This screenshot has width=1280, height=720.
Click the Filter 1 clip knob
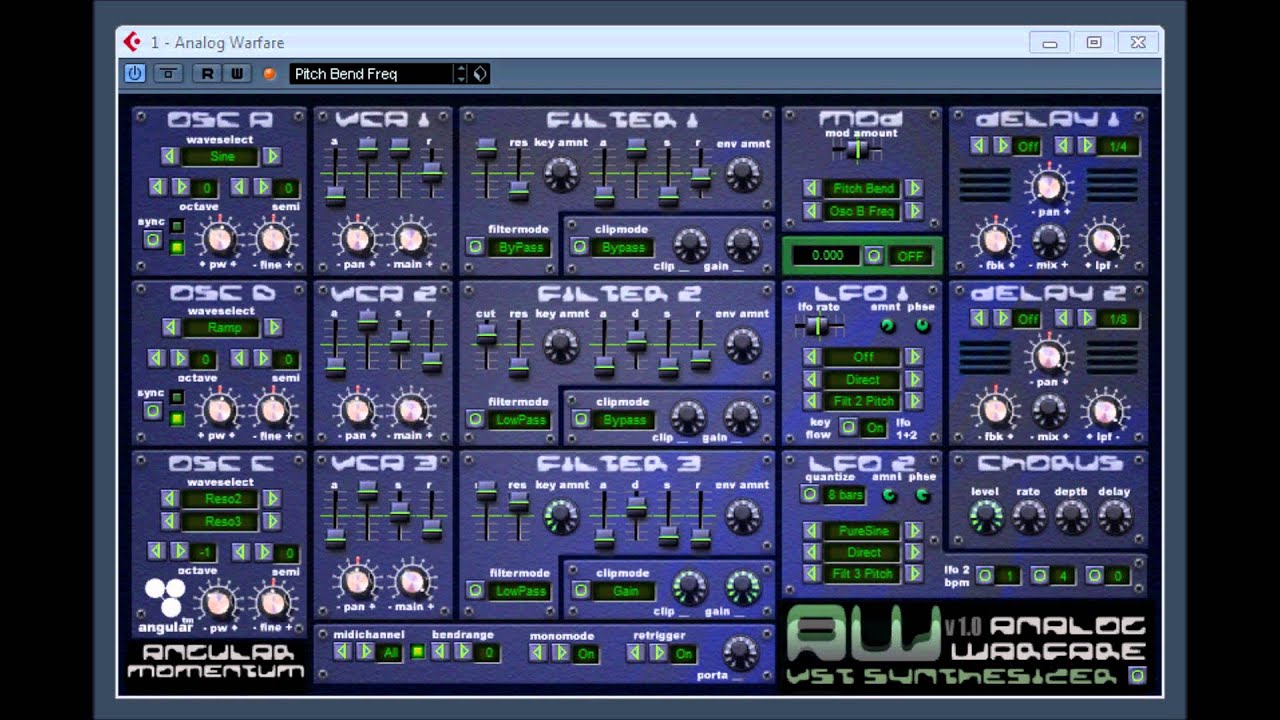pyautogui.click(x=690, y=246)
